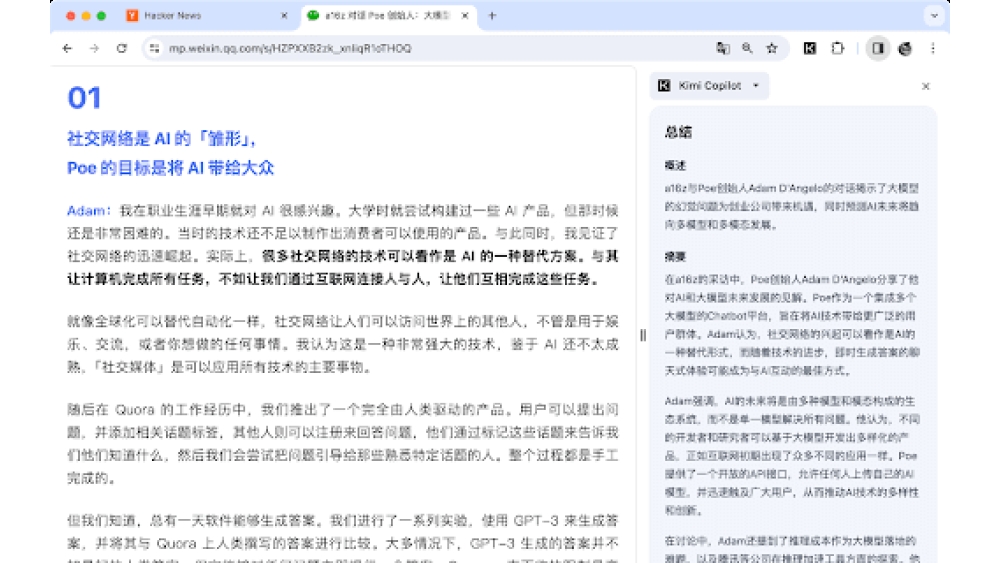Click the '摘要' subheading in summary
This screenshot has height=563, width=1000.
(675, 256)
